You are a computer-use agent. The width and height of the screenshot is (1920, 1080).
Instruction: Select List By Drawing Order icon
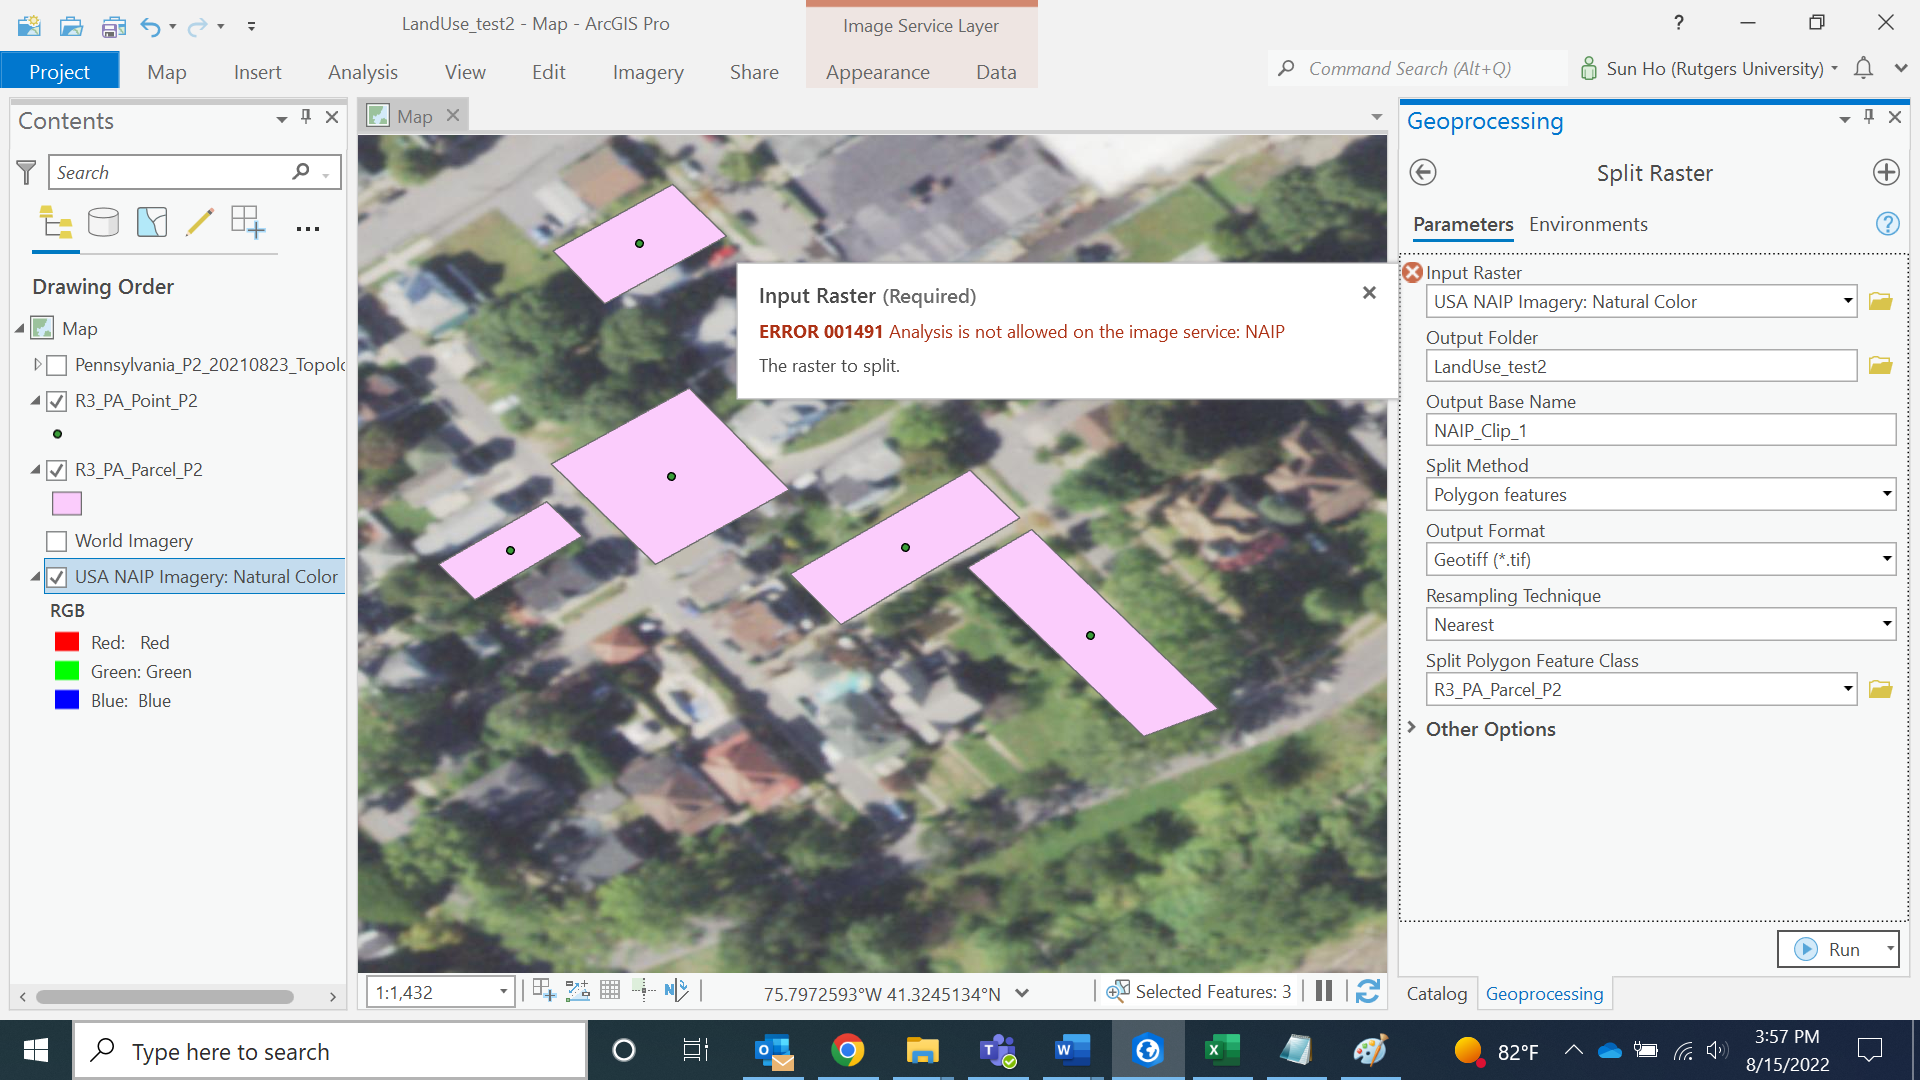(x=56, y=222)
